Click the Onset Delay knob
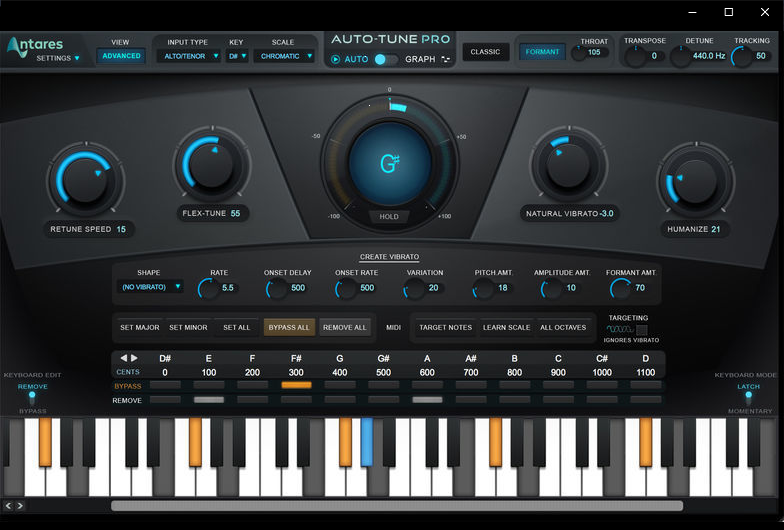 coord(277,288)
